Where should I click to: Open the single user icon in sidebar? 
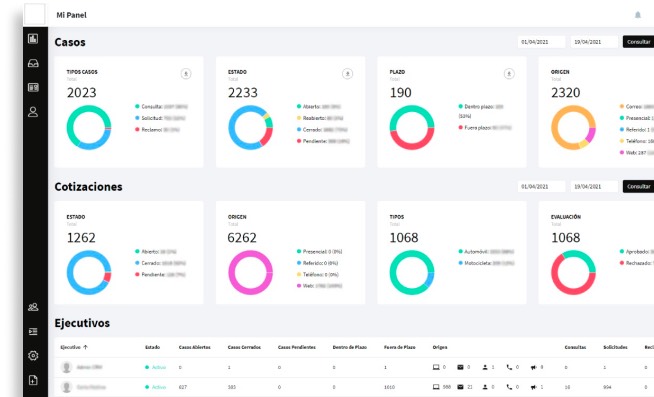(33, 112)
